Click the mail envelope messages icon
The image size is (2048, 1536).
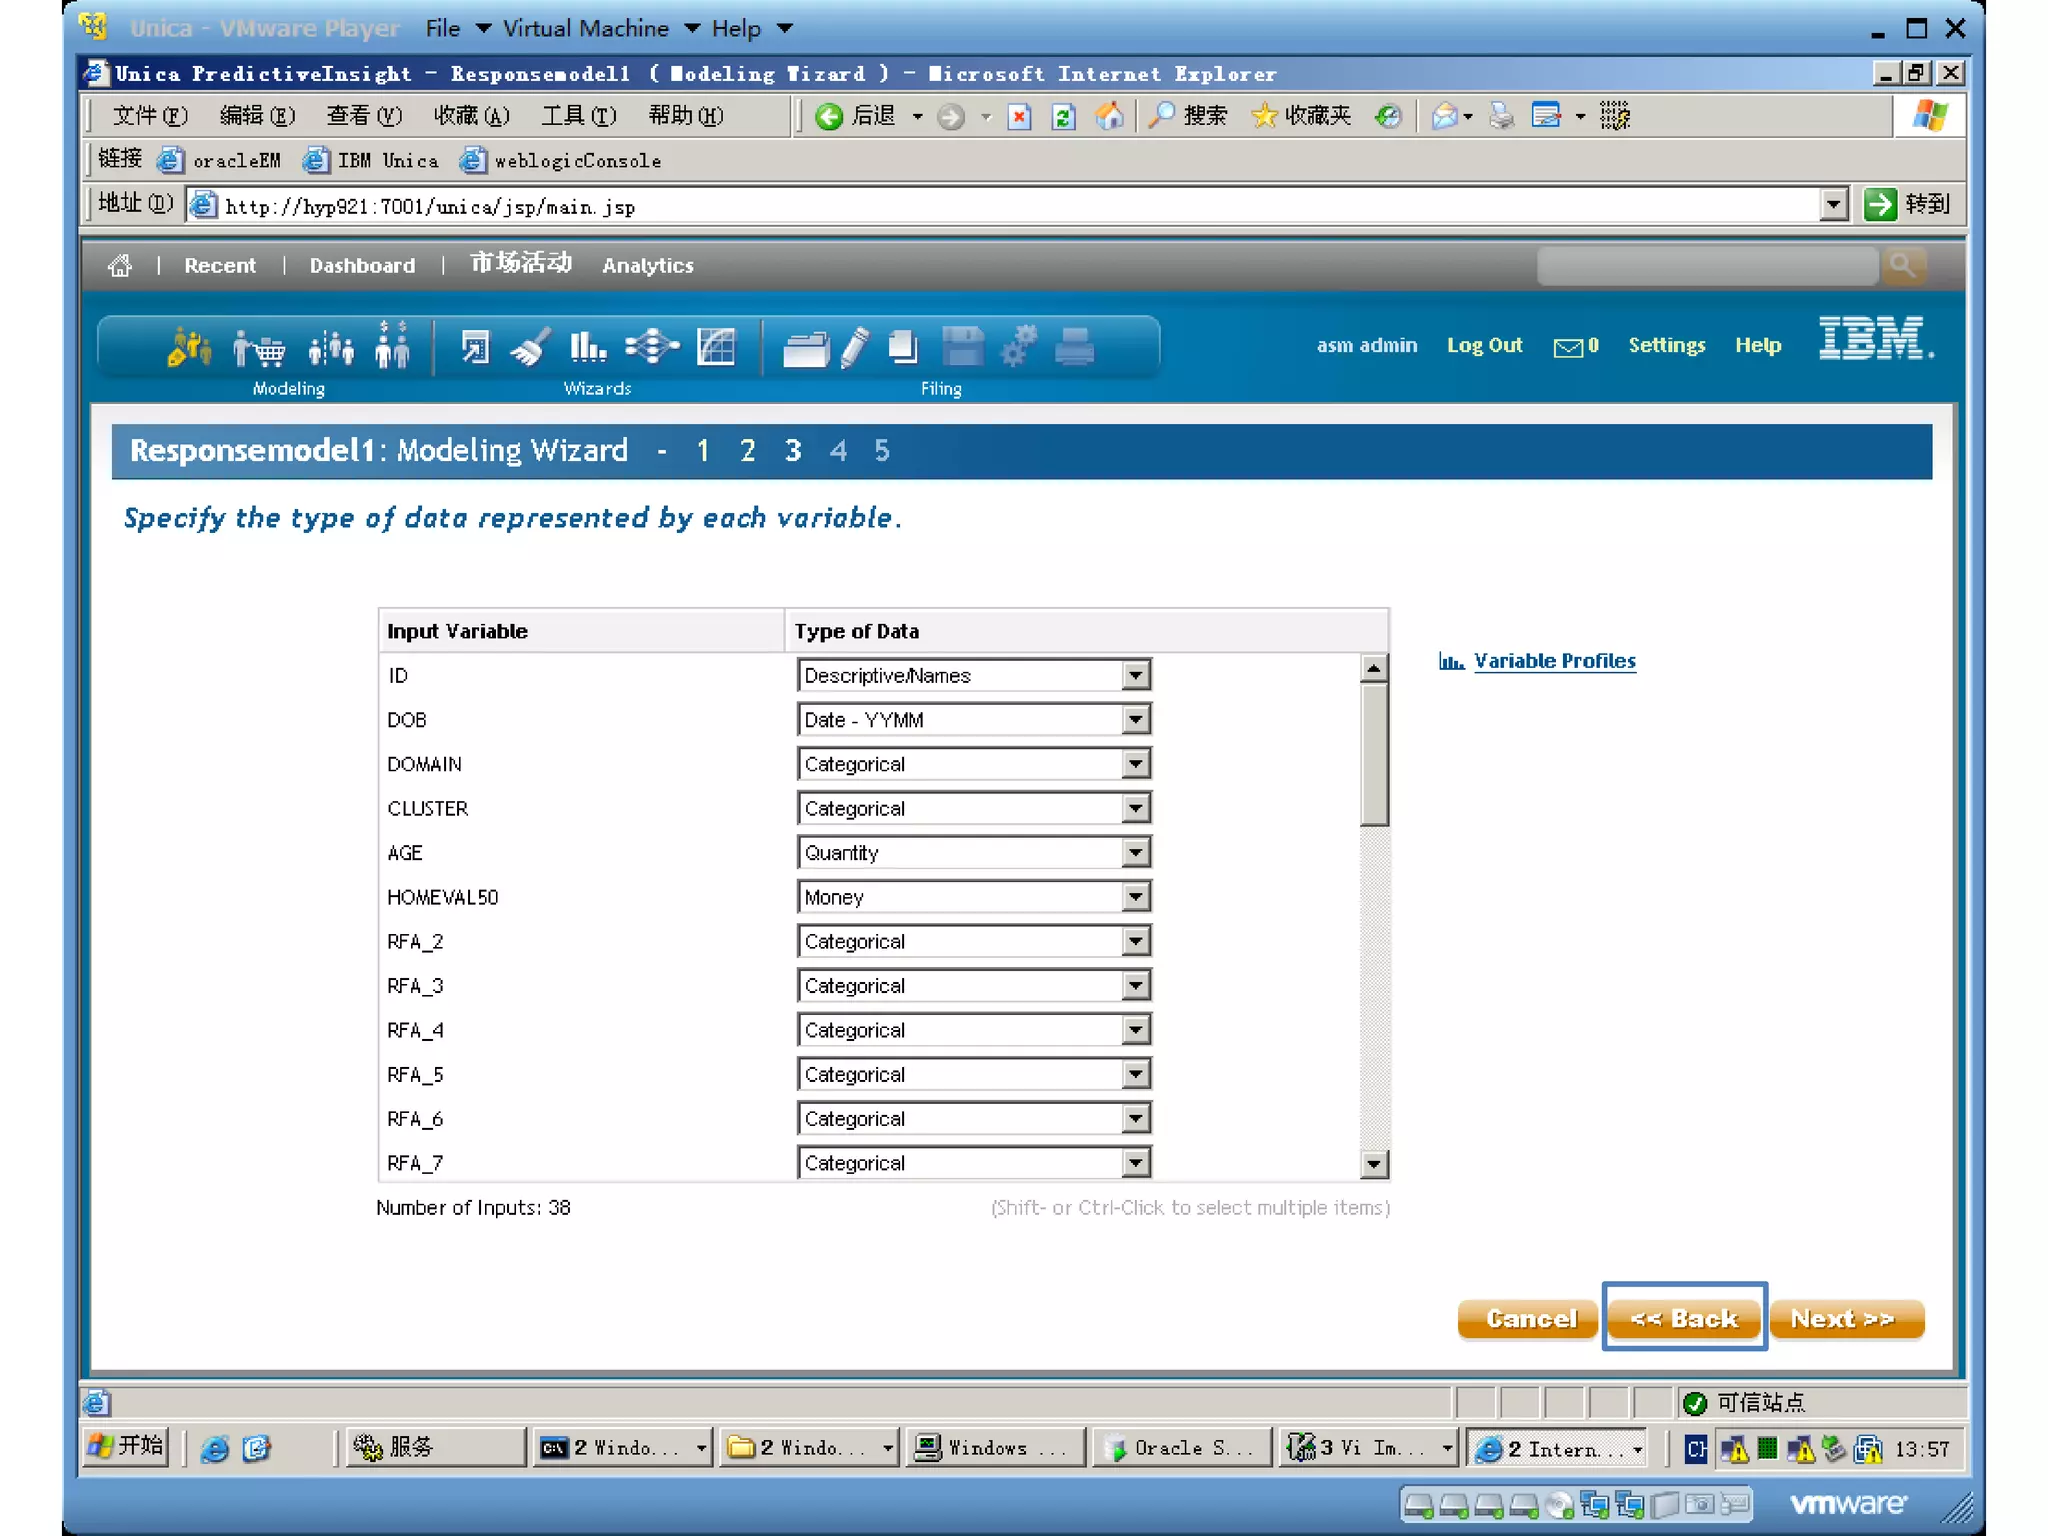coord(1568,346)
